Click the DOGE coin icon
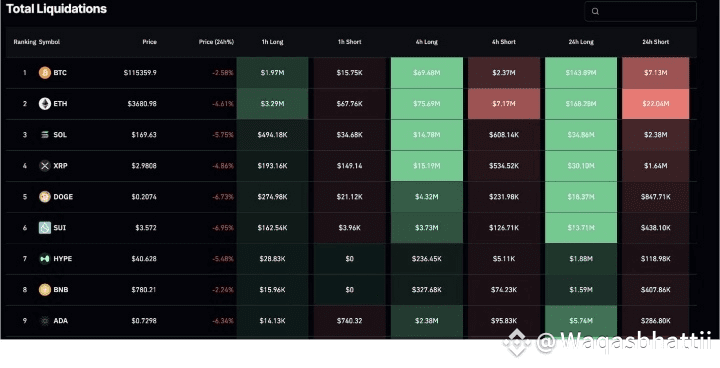Screen dimensions: 720x368 [x=45, y=197]
